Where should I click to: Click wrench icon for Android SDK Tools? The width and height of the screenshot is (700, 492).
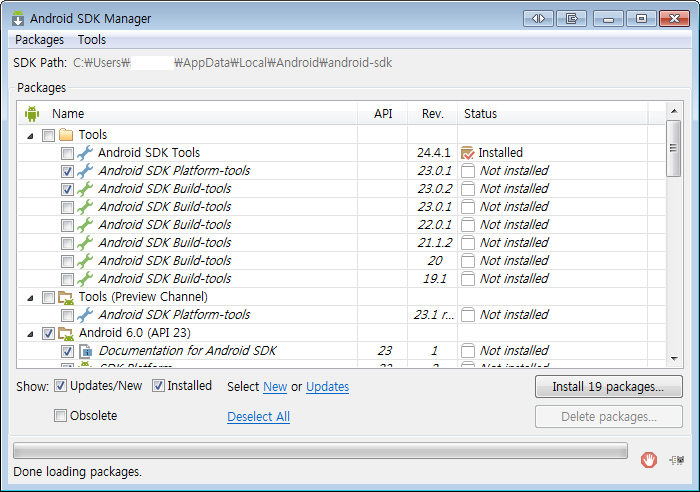[85, 153]
